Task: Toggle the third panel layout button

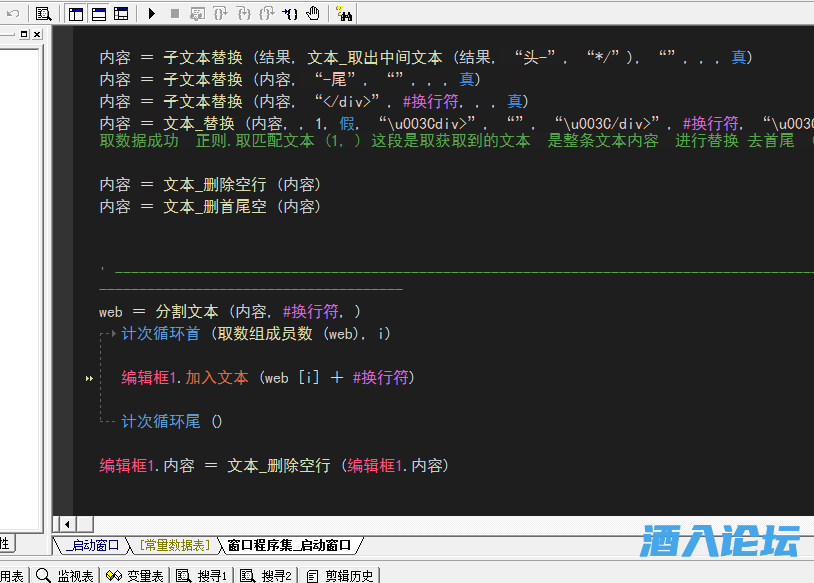Action: tap(121, 13)
